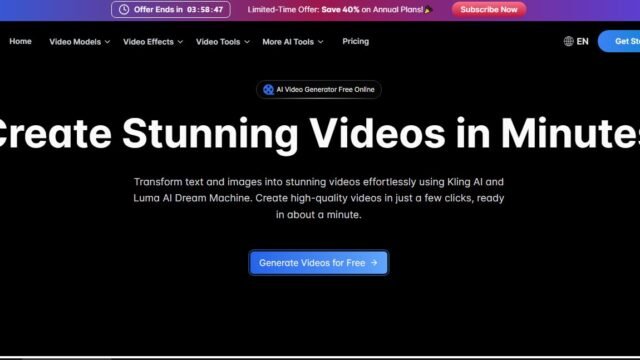This screenshot has width=640, height=360.
Task: Switch language via EN selector
Action: click(576, 41)
